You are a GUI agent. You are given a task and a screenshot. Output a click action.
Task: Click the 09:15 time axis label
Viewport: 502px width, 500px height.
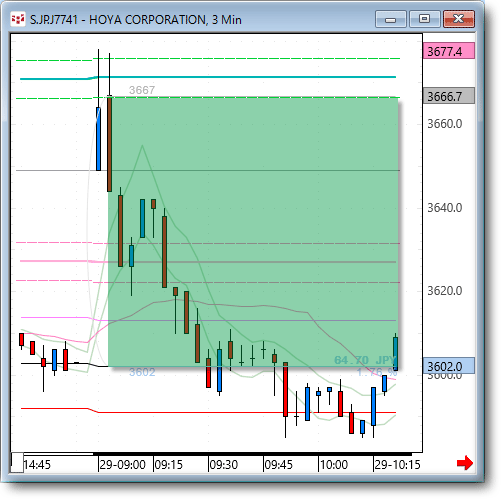coord(169,464)
